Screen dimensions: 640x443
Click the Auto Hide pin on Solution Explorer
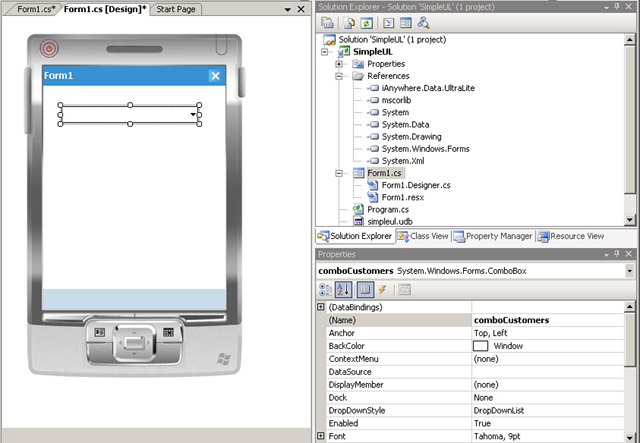(617, 7)
